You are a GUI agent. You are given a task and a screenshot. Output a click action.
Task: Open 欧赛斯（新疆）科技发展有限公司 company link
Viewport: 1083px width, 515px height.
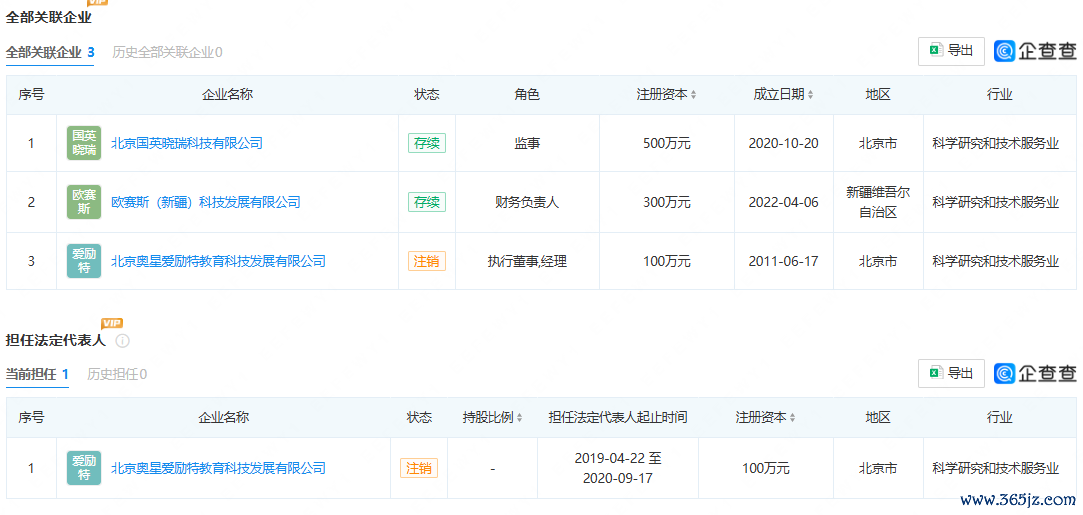tap(206, 202)
